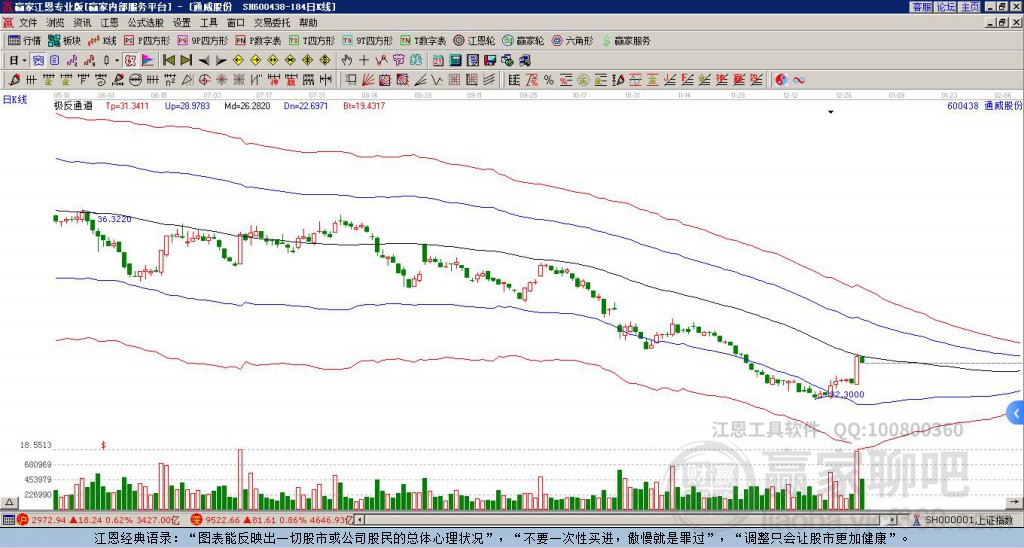Select the Gann fan lines icon
This screenshot has width=1024, height=548.
pyautogui.click(x=368, y=80)
